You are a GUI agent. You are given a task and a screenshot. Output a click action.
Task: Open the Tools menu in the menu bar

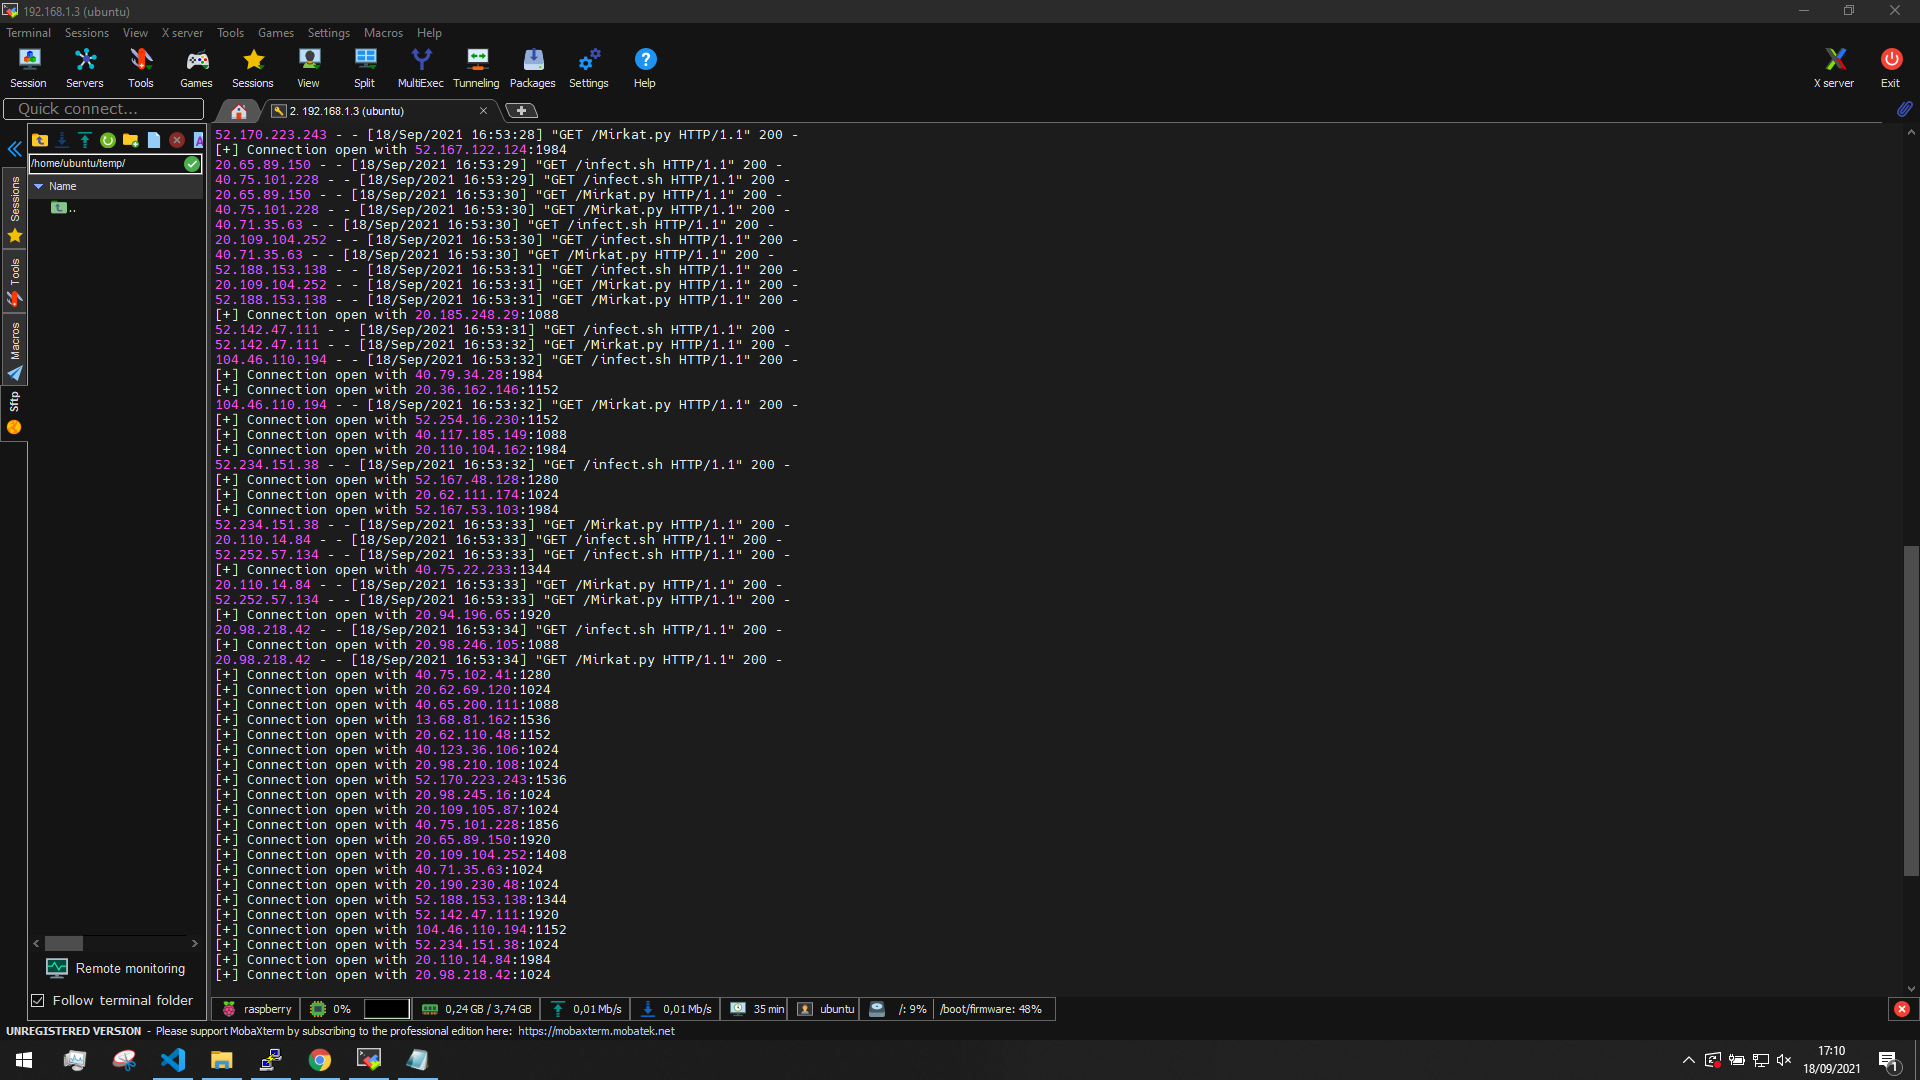(230, 33)
